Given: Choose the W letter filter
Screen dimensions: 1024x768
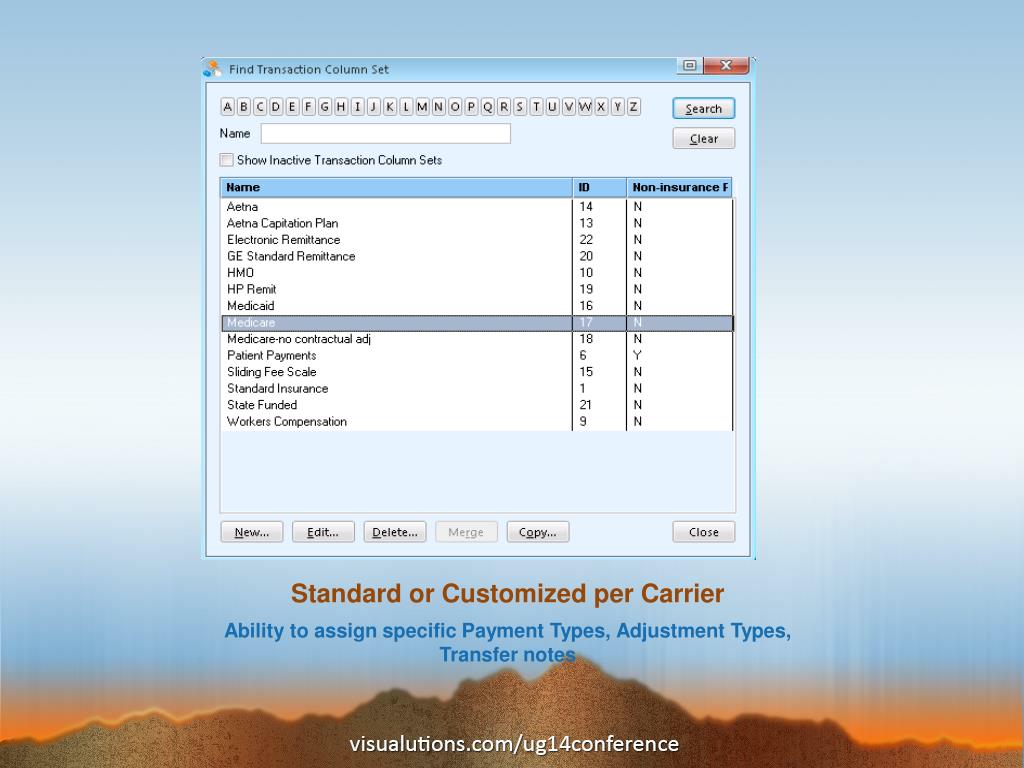Looking at the screenshot, I should coord(585,107).
